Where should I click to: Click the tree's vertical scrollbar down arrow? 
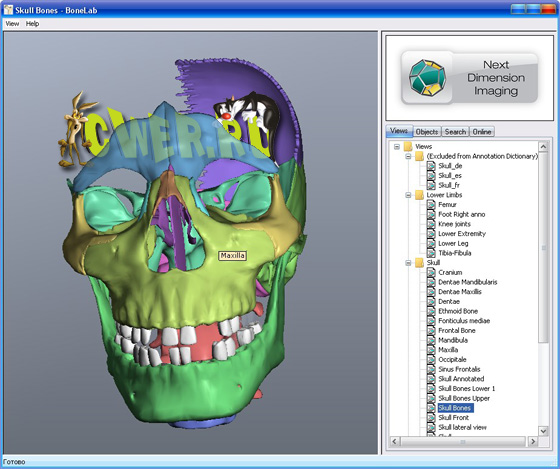543,431
